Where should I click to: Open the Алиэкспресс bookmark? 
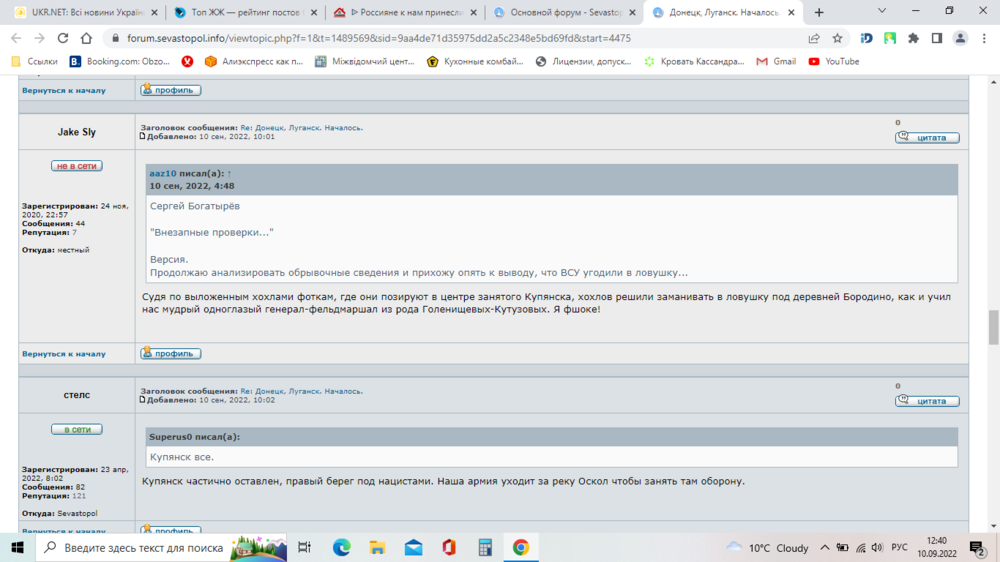pos(254,61)
